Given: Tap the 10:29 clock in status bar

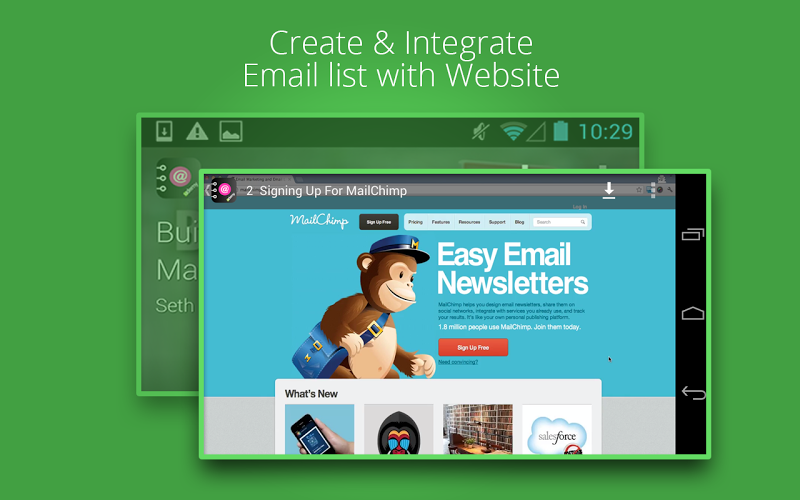Looking at the screenshot, I should (x=606, y=132).
